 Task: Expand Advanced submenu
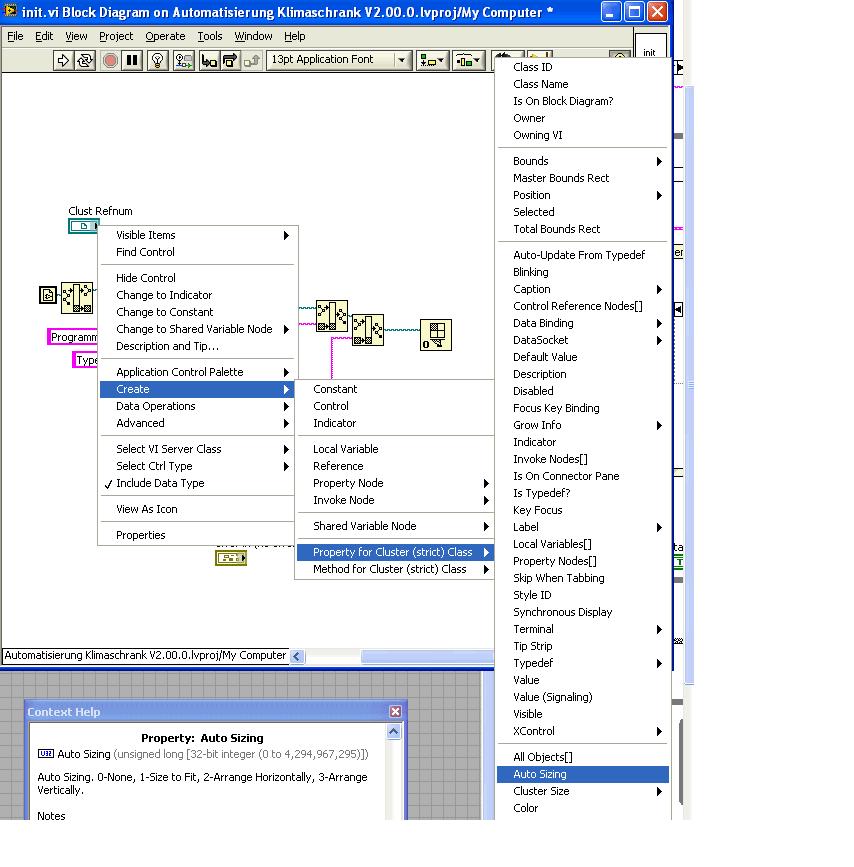(197, 424)
